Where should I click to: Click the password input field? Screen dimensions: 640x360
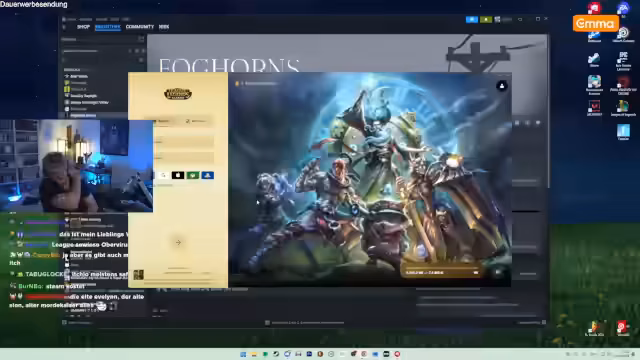coord(184,158)
